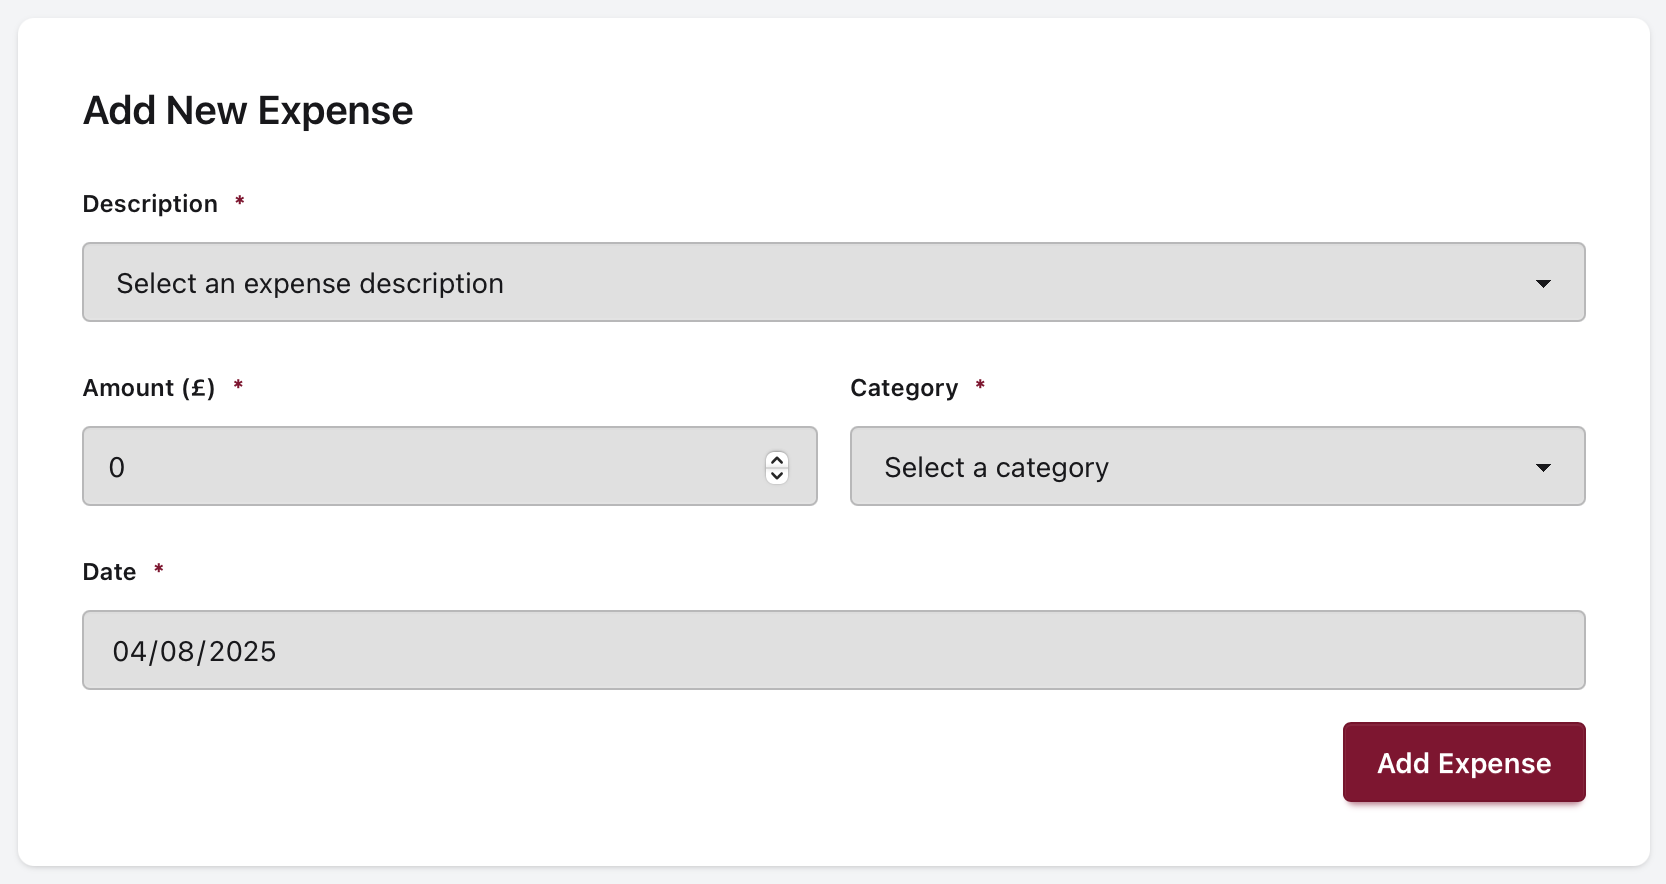This screenshot has height=884, width=1666.
Task: Click the Amount number value 0
Action: pos(117,466)
